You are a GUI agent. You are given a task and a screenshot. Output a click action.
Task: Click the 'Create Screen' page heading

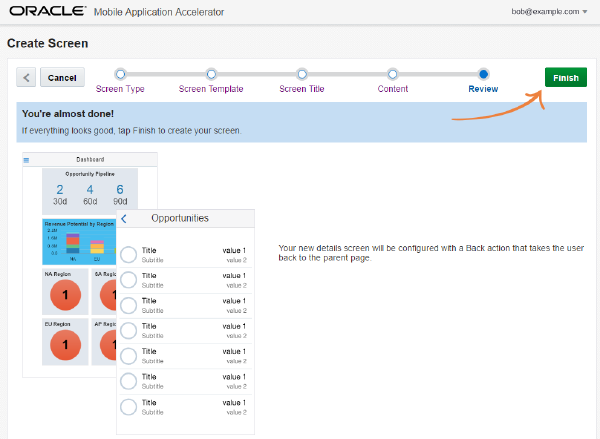pos(47,43)
